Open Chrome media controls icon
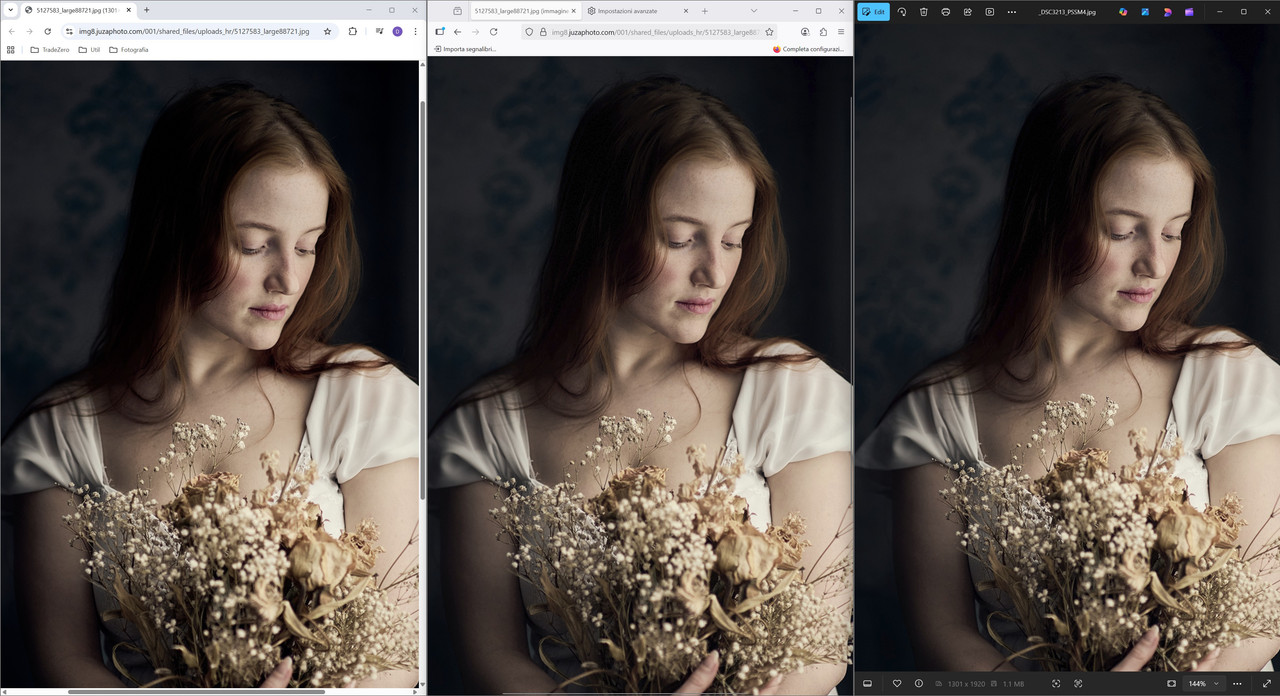1280x696 pixels. [x=380, y=31]
